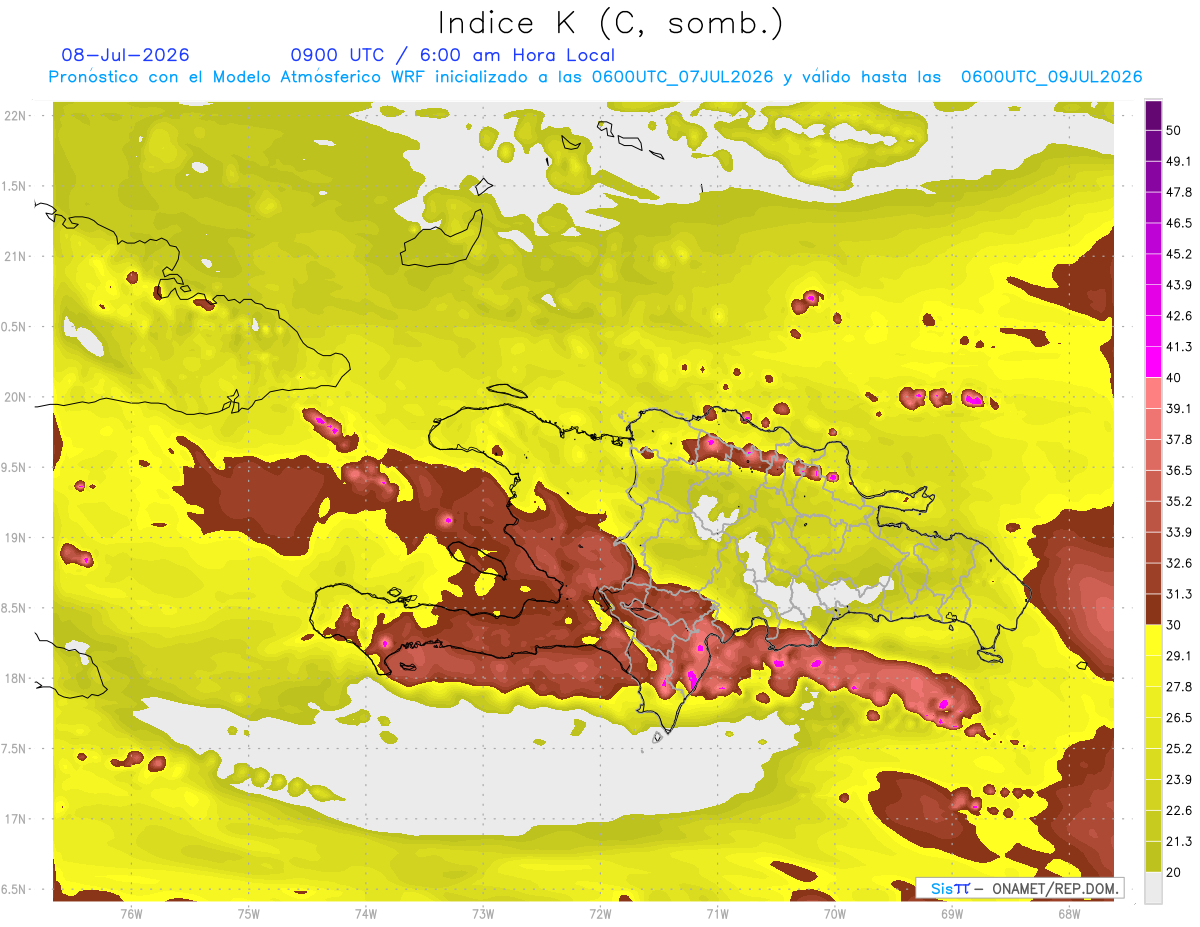The height and width of the screenshot is (927, 1200).
Task: Click the longitude axis label '76W'
Action: (131, 913)
